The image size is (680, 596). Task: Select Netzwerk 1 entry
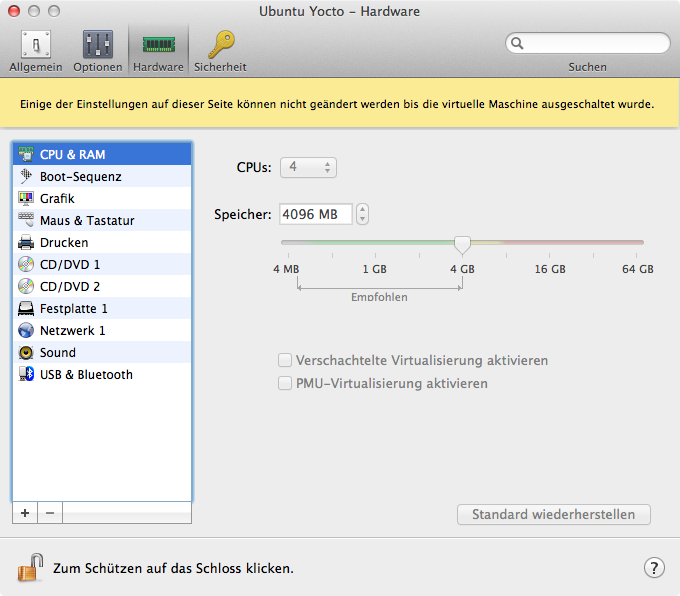point(102,331)
